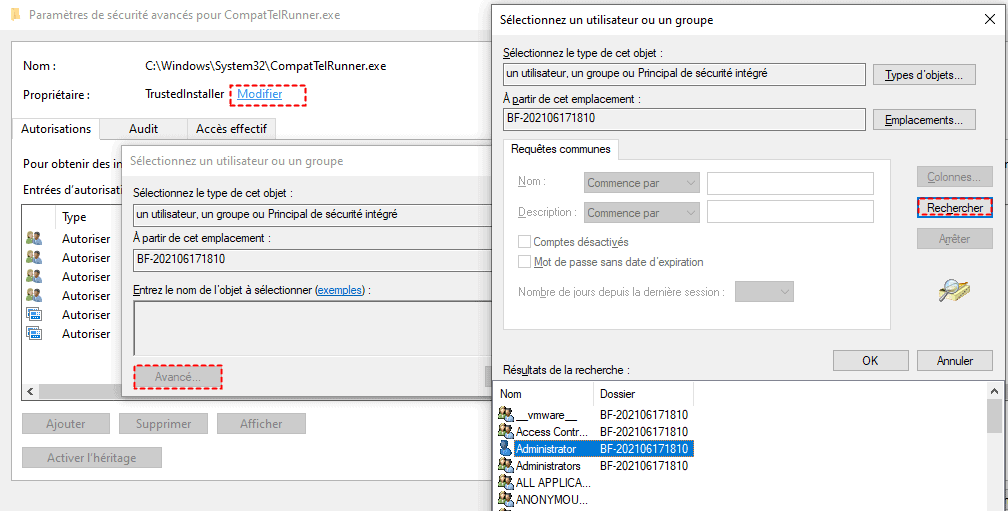Open the Nom 'Commence par' dropdown
Screen dimensions: 1008x511
click(641, 183)
